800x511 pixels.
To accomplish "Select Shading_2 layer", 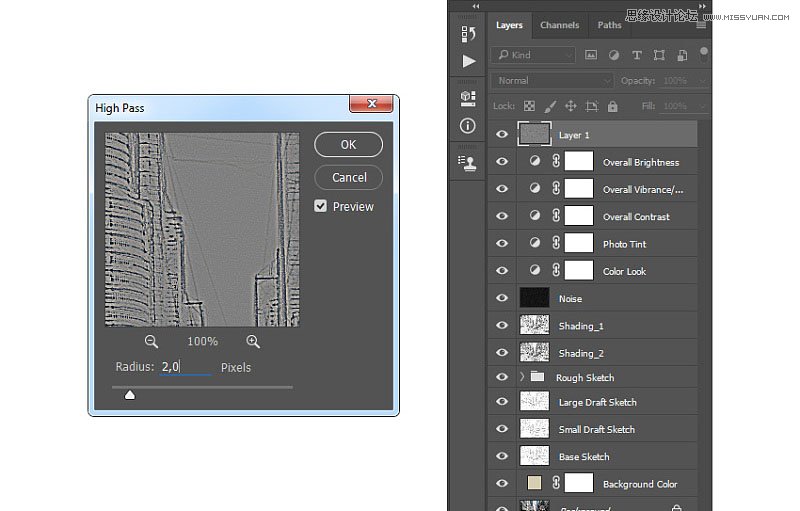I will pyautogui.click(x=593, y=352).
